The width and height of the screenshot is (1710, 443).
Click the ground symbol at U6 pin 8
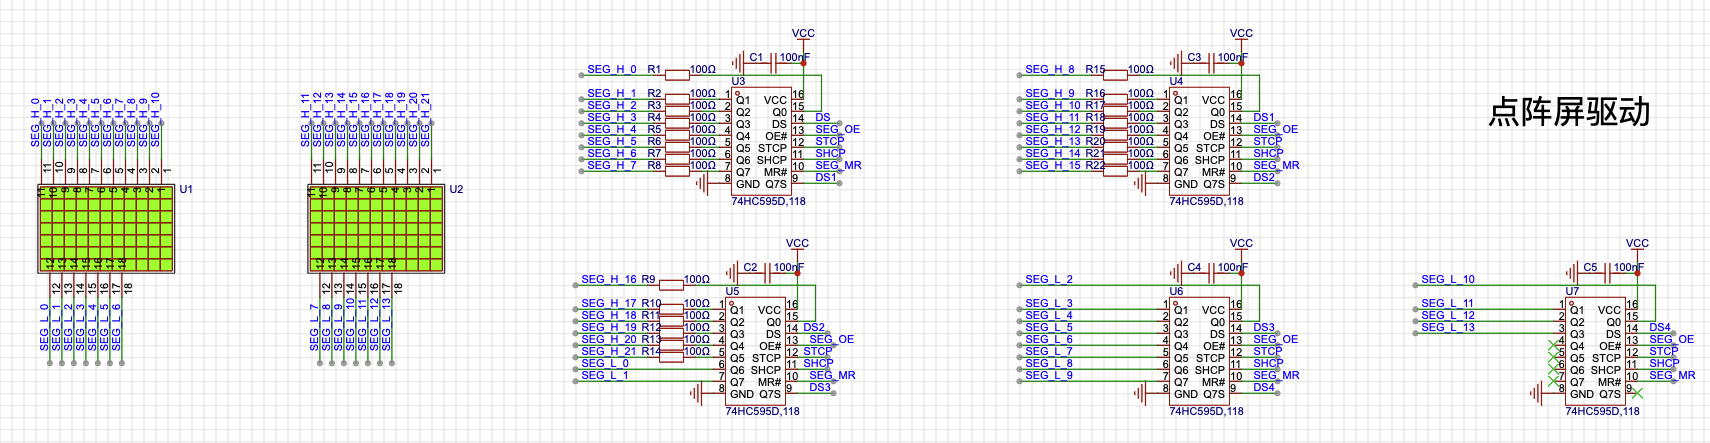point(1140,393)
